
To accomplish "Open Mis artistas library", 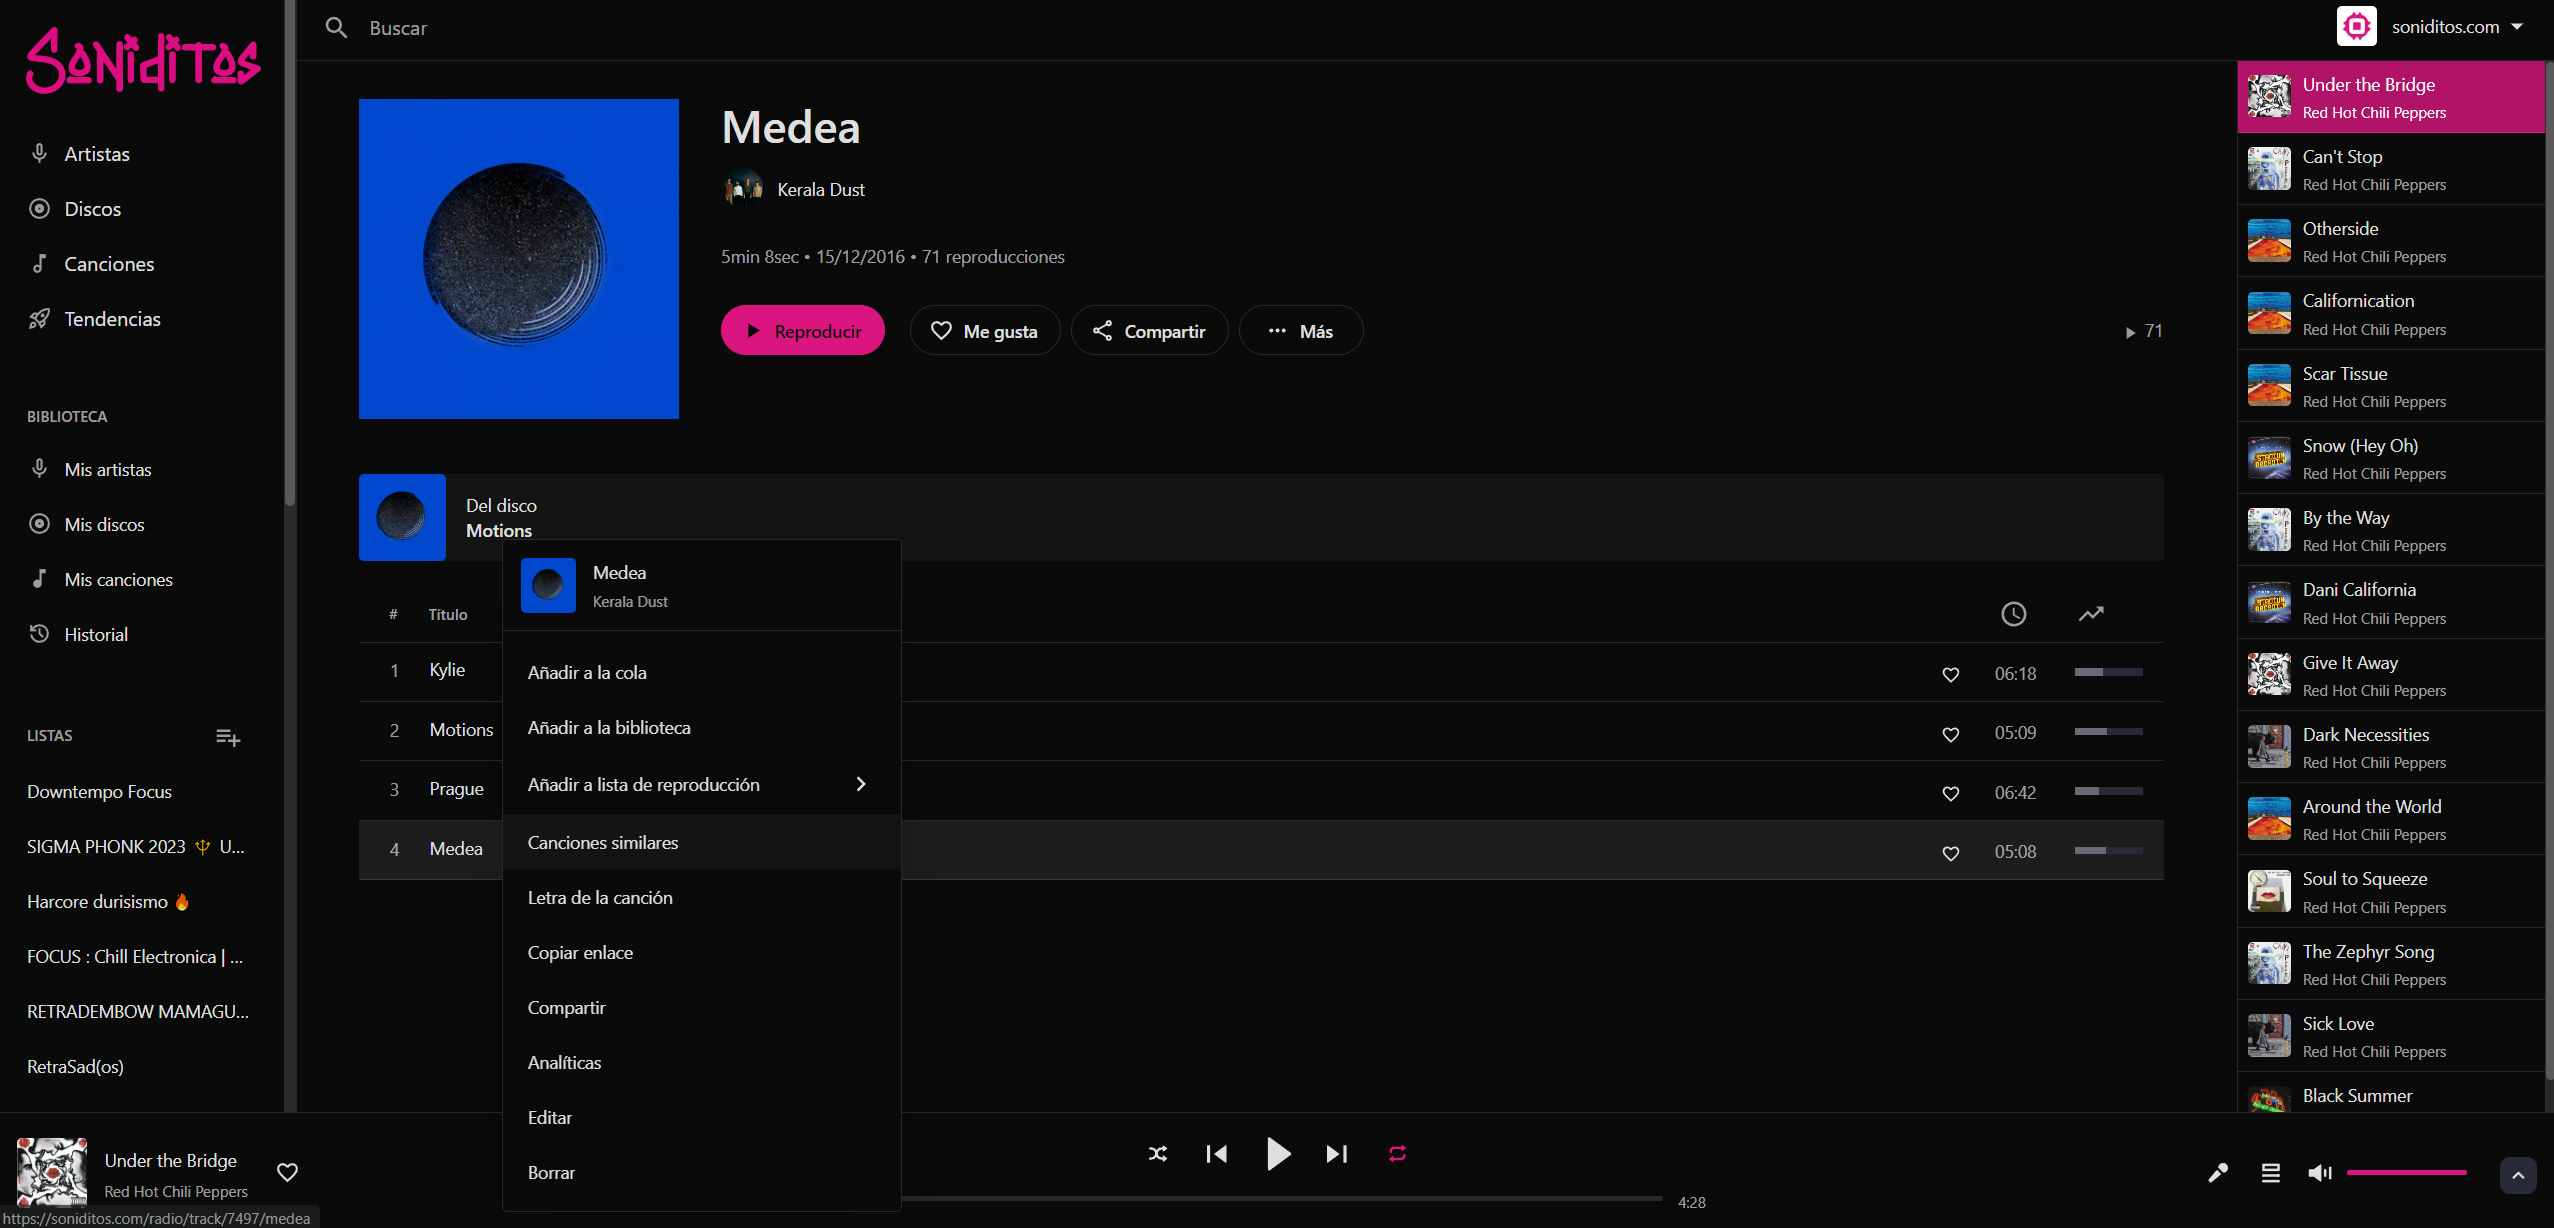I will click(108, 469).
